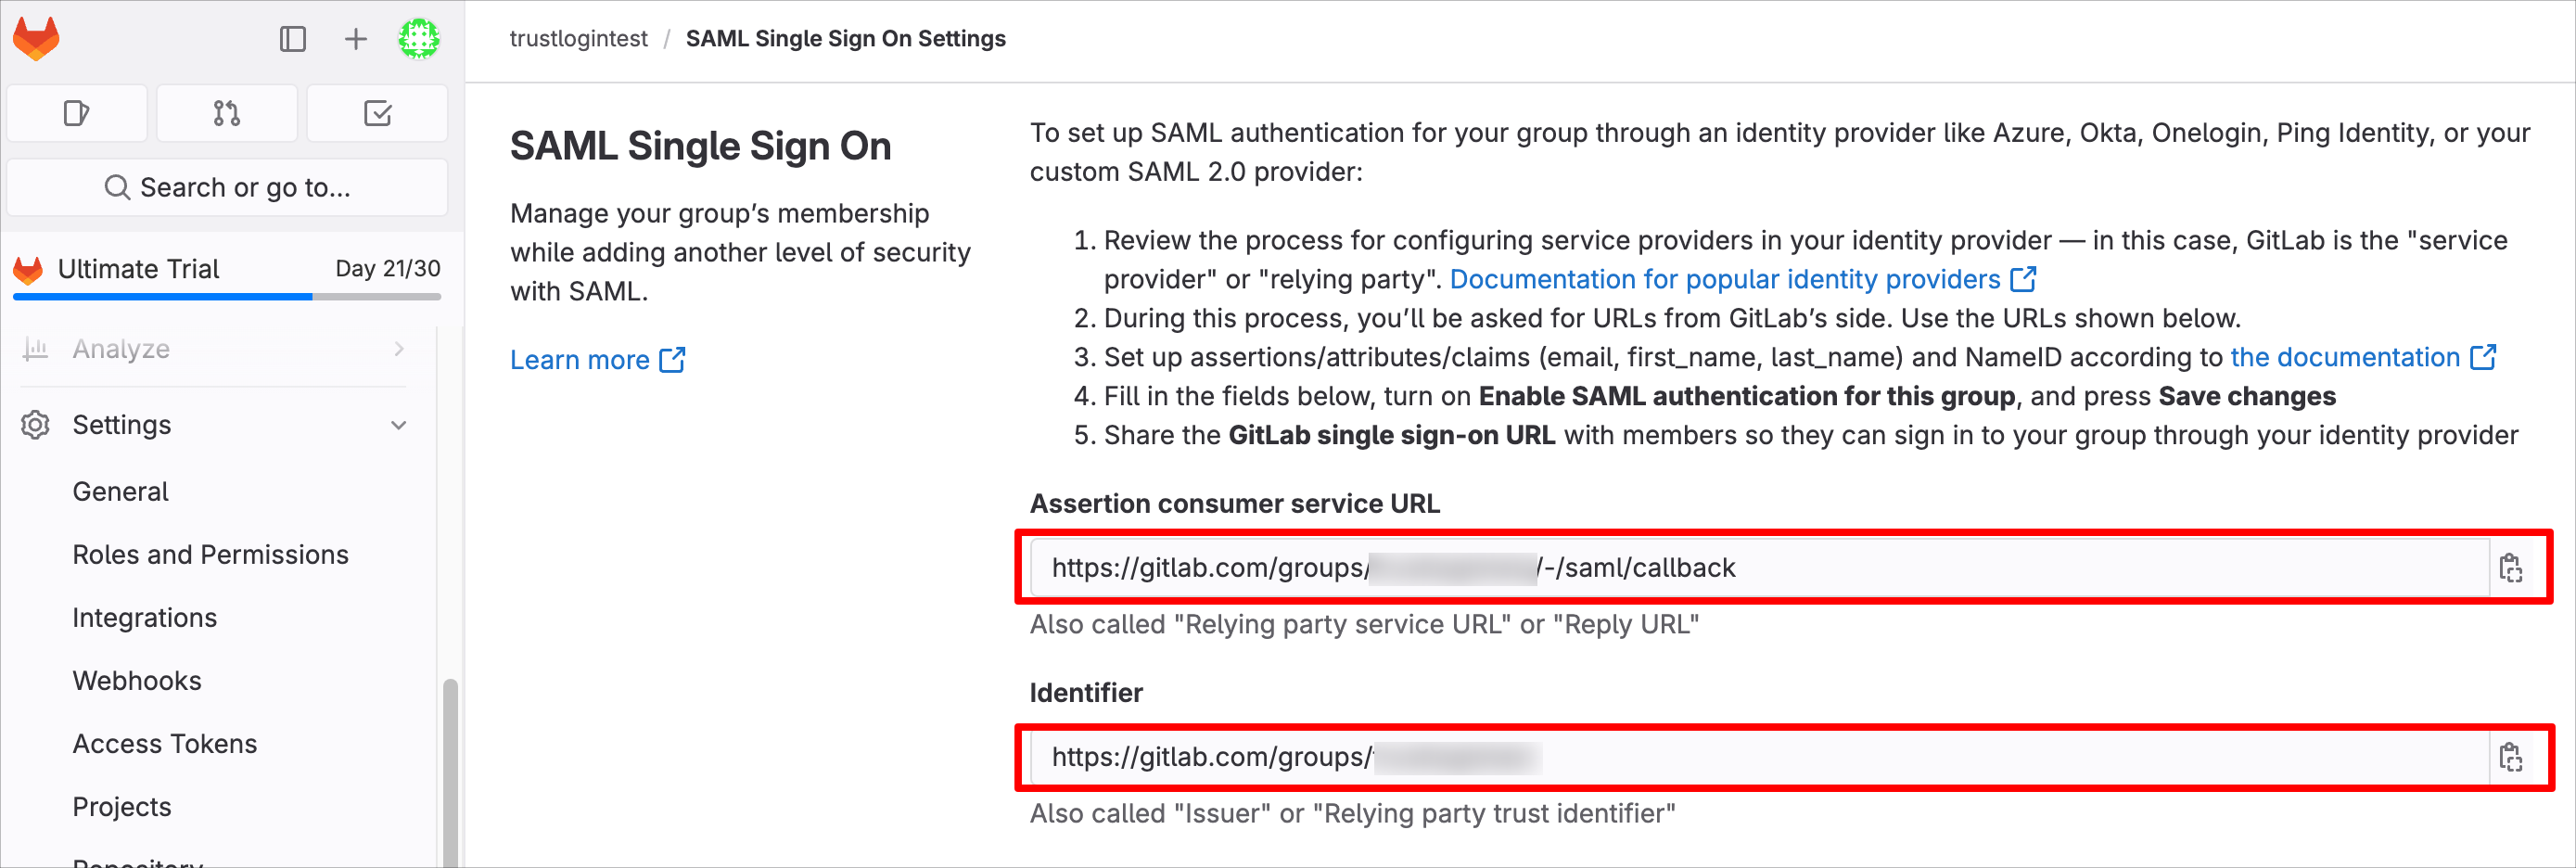Copy the Identifier URL
Viewport: 2576px width, 868px height.
pyautogui.click(x=2511, y=757)
